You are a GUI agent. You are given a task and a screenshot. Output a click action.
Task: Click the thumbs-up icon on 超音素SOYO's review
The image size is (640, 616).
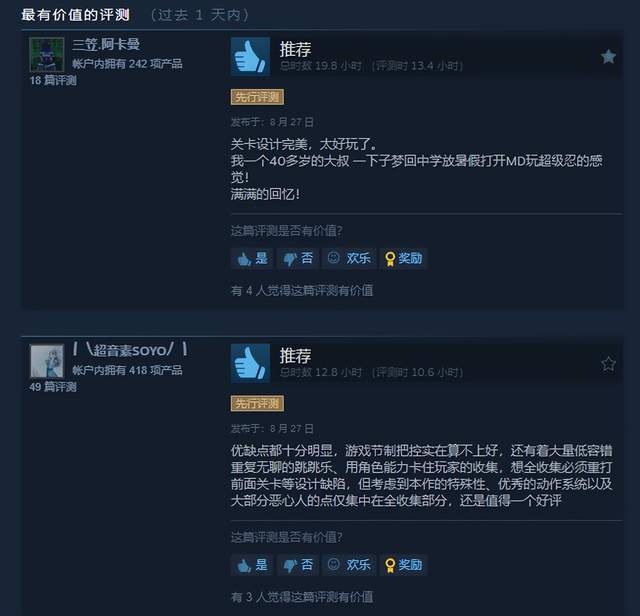250,363
